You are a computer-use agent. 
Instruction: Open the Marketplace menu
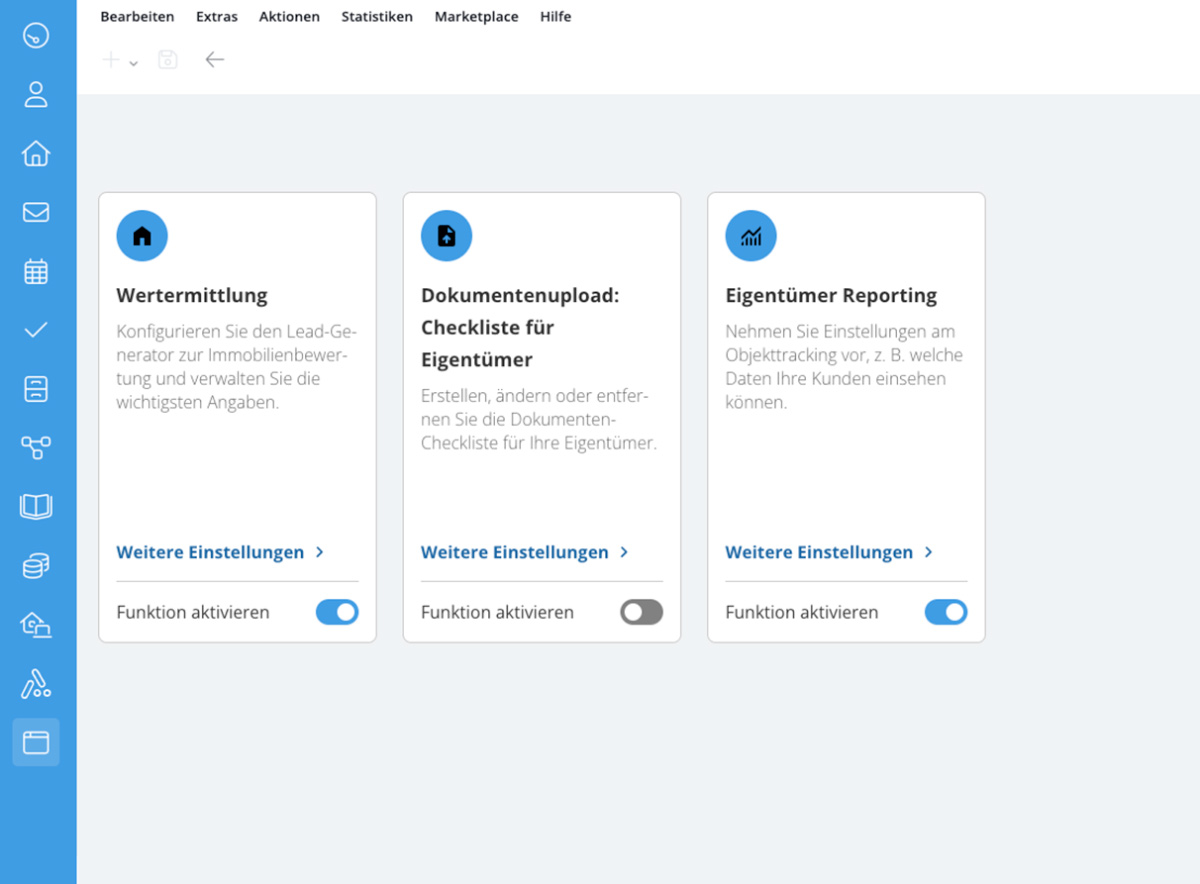coord(476,17)
